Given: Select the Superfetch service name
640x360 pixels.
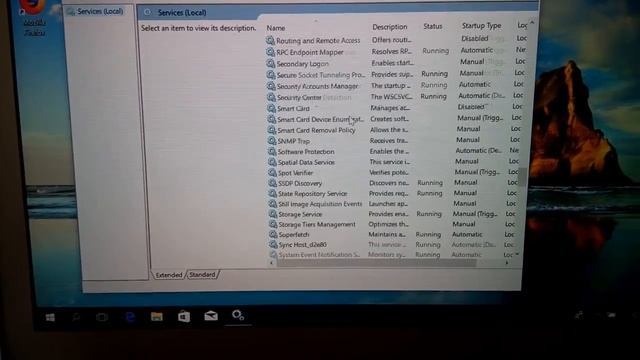Looking at the screenshot, I should 294,235.
